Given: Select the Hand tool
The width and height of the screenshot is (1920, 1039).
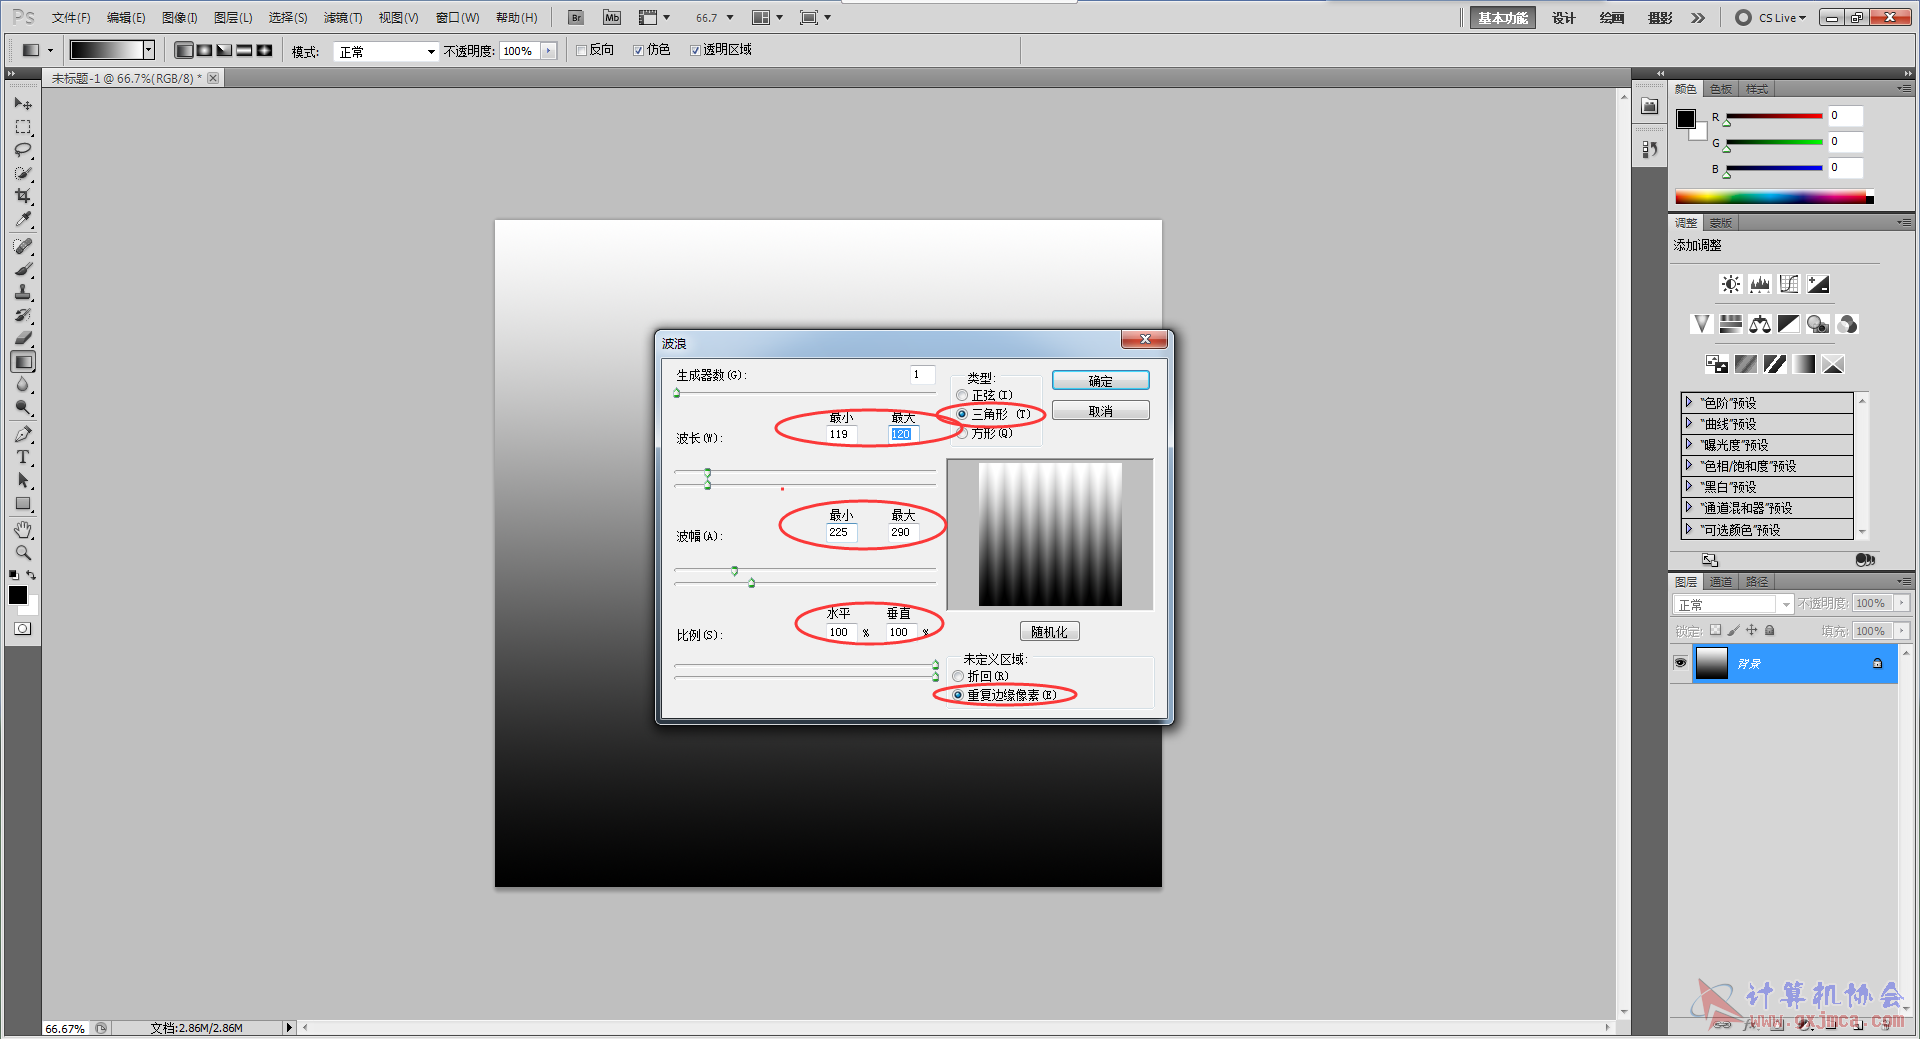Looking at the screenshot, I should coord(22,530).
